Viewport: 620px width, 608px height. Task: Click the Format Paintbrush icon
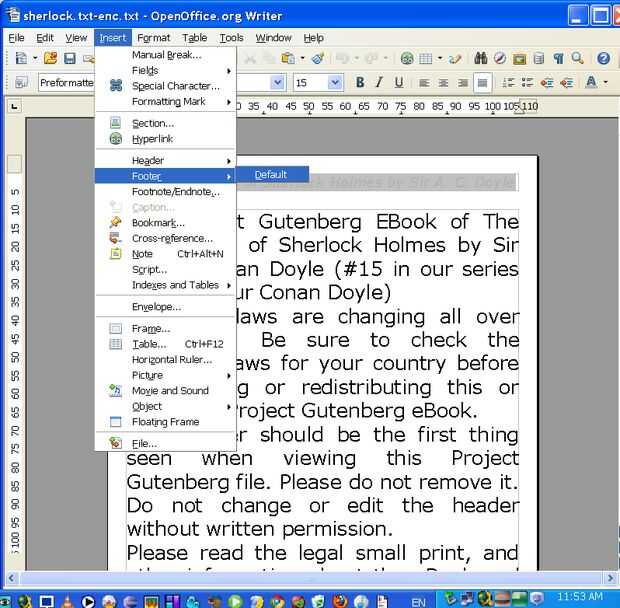pos(318,58)
